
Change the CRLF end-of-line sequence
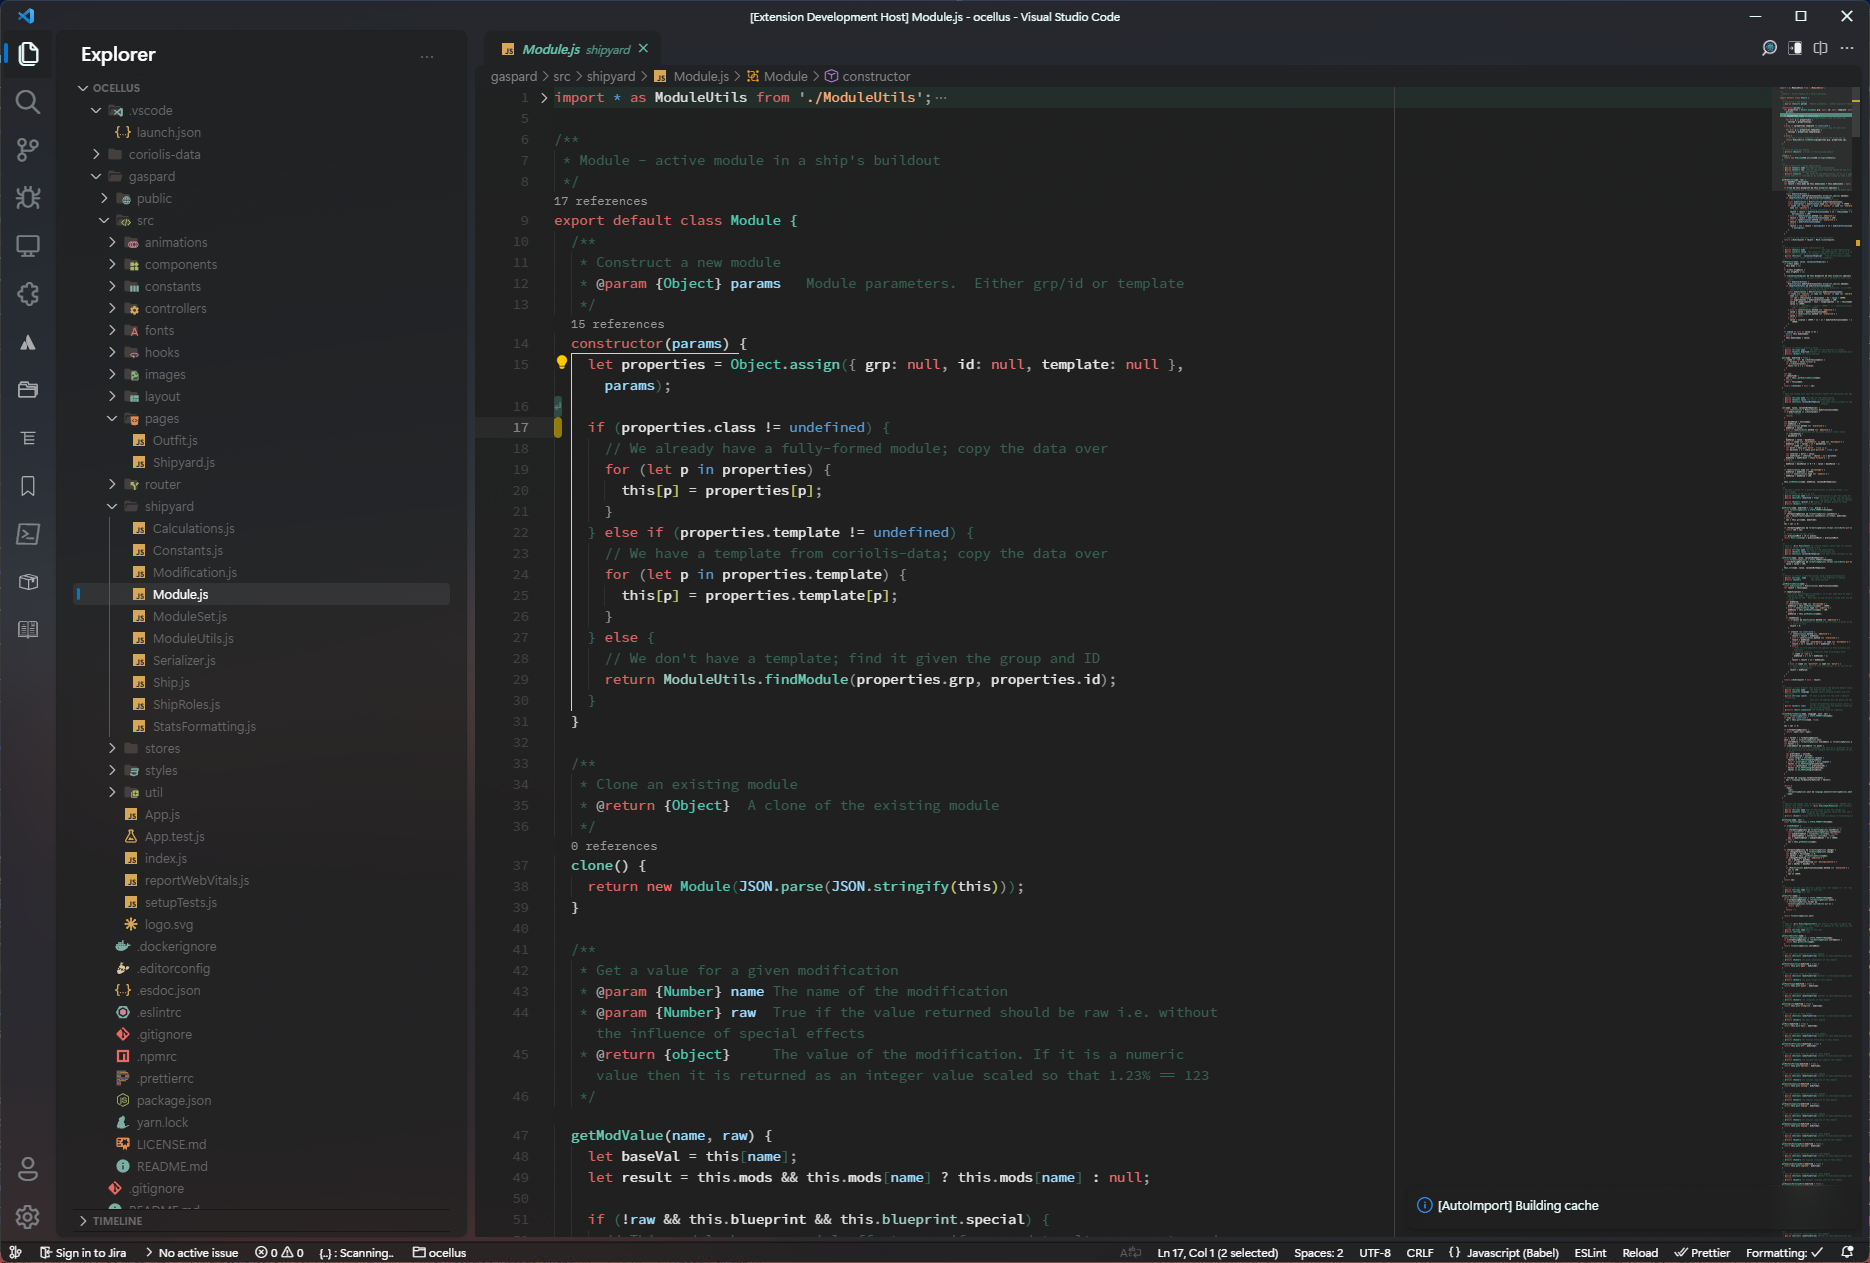click(x=1419, y=1252)
